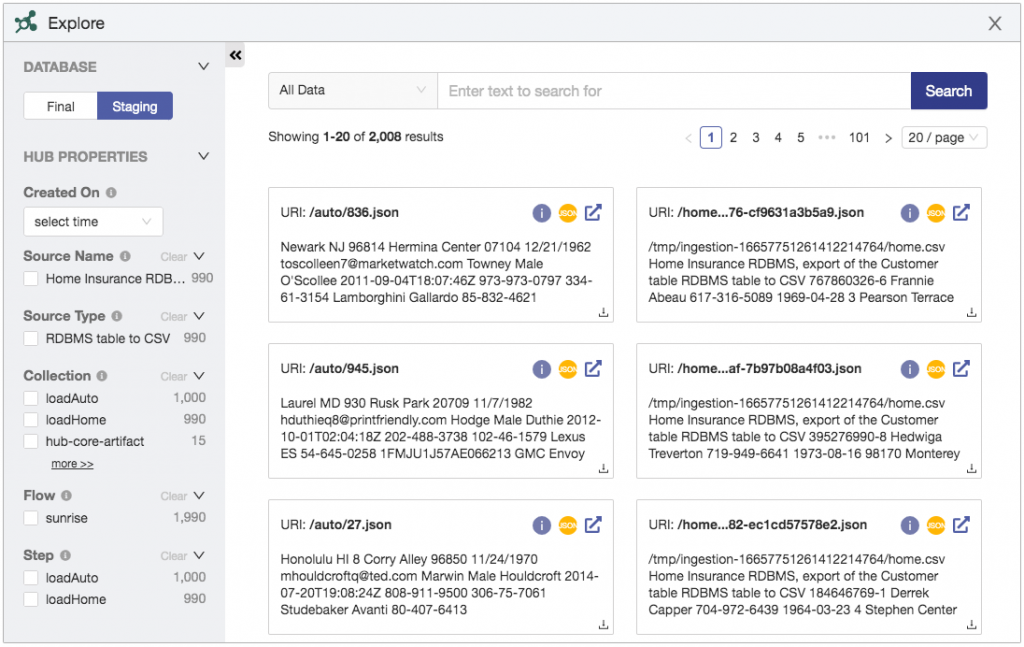The width and height of the screenshot is (1024, 647).
Task: View raw JSON for the /auto/945.json result
Action: coord(568,369)
